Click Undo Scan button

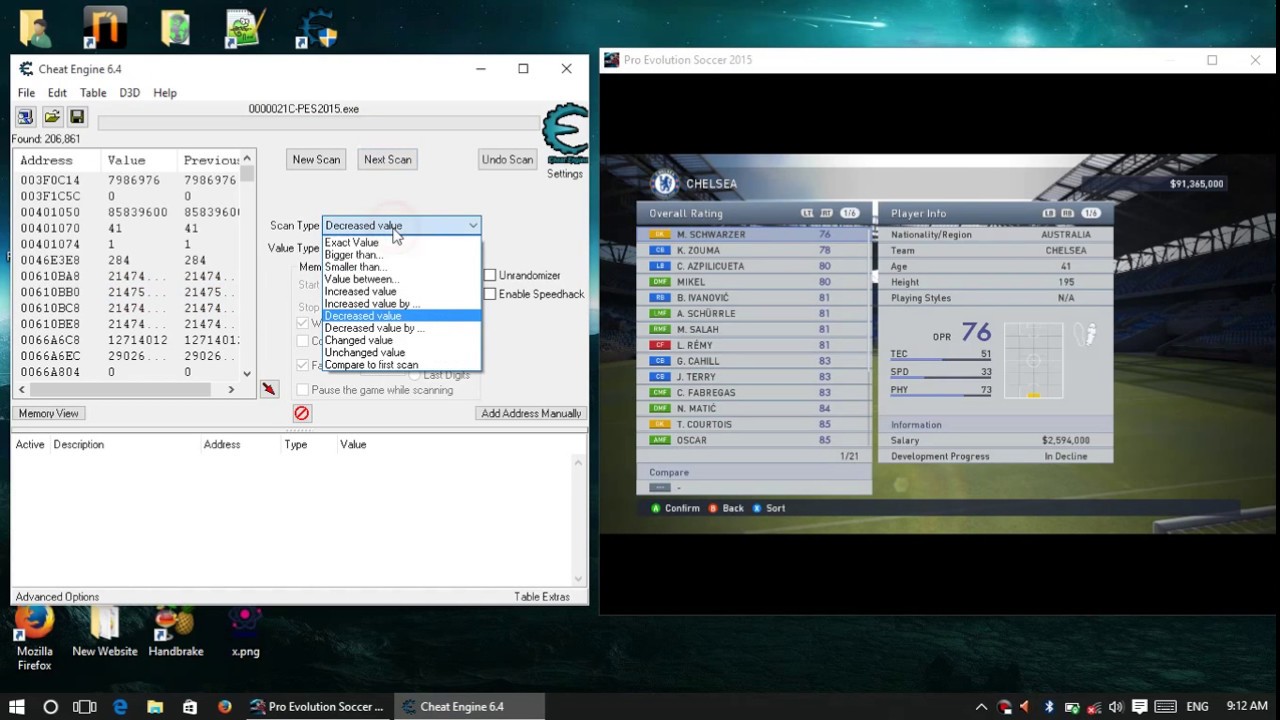point(507,159)
